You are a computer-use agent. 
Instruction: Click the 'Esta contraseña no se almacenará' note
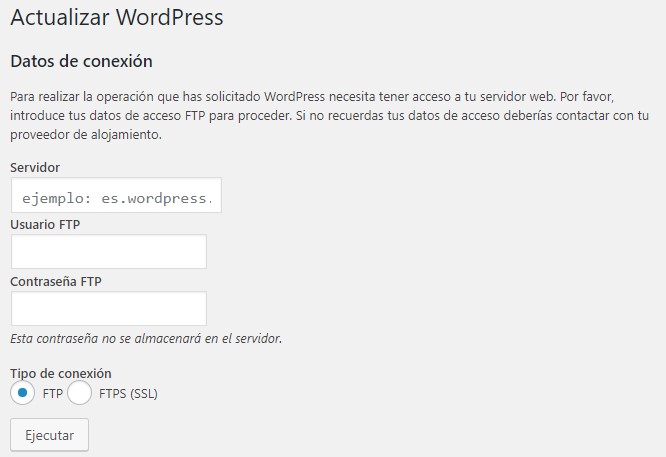pos(146,339)
